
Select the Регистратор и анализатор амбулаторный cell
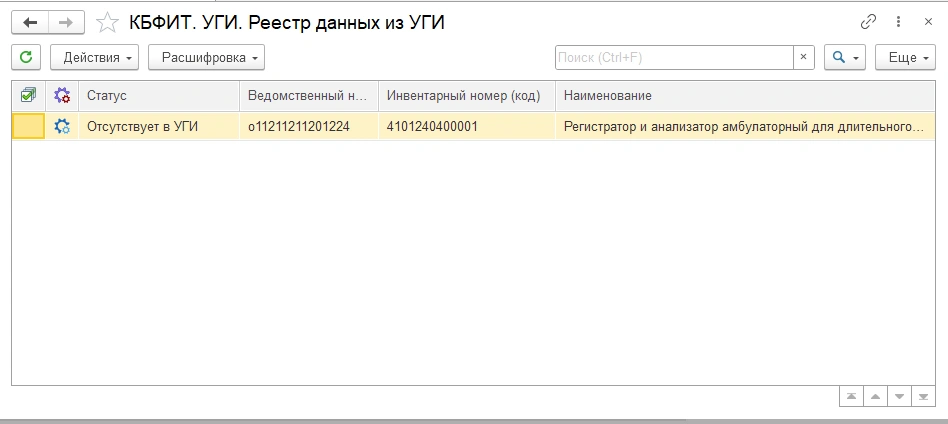pyautogui.click(x=745, y=126)
